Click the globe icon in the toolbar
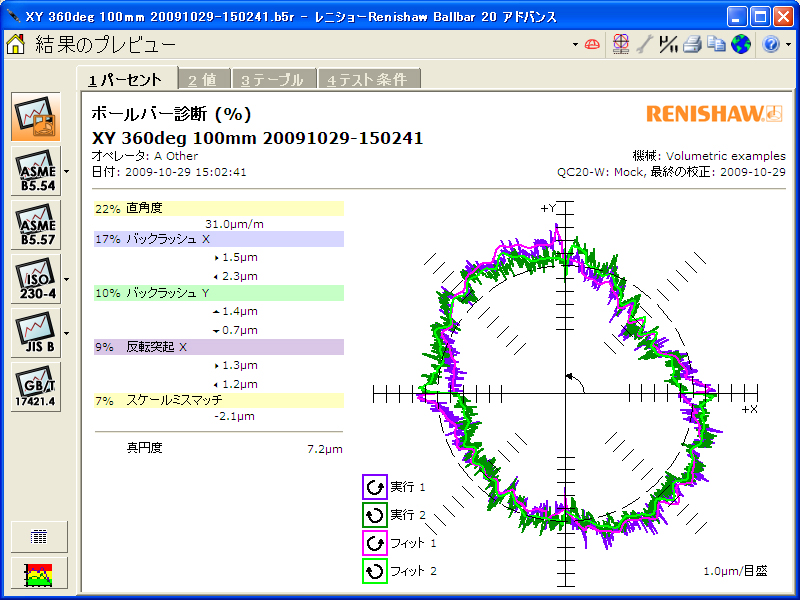This screenshot has width=800, height=600. (x=740, y=44)
